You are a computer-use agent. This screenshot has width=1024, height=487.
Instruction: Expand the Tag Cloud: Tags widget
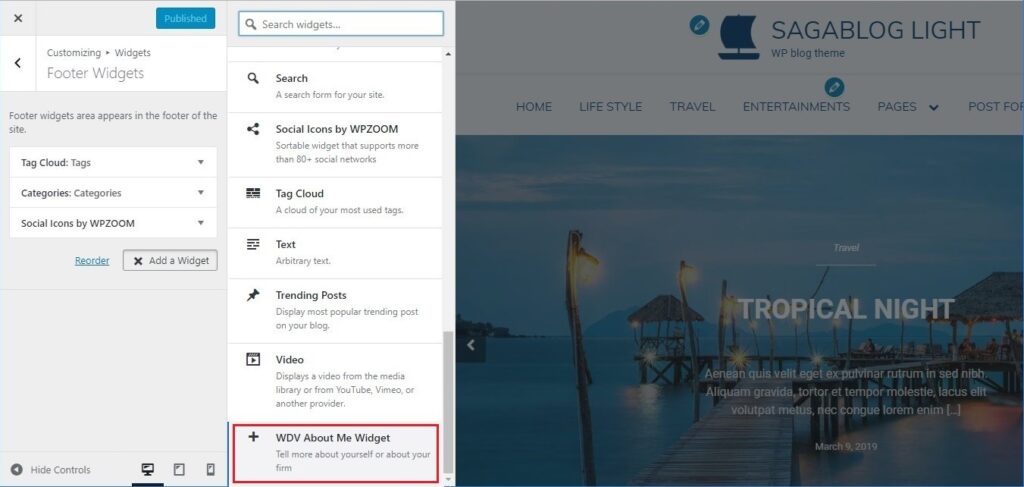114,163
